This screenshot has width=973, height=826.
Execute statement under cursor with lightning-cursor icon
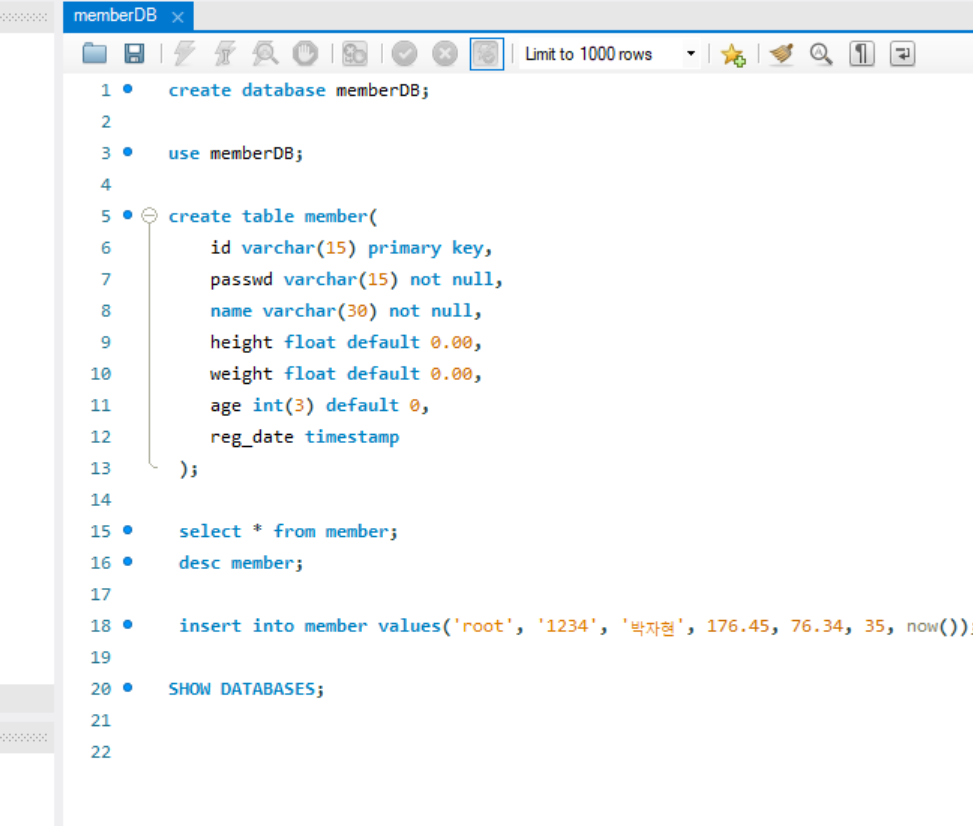(225, 54)
